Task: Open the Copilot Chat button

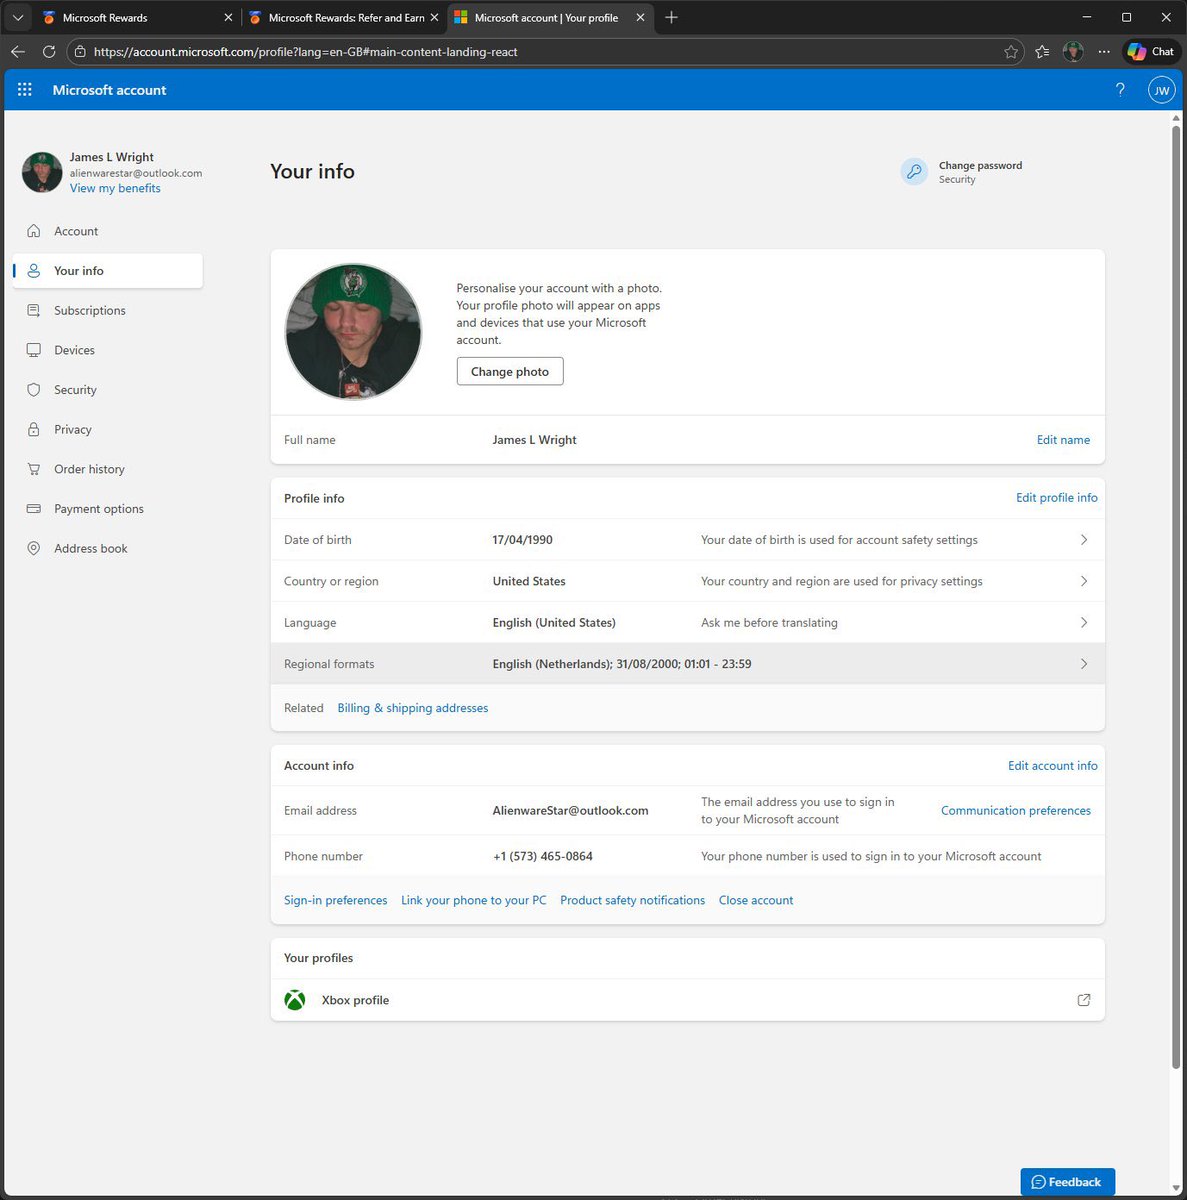Action: (1150, 51)
